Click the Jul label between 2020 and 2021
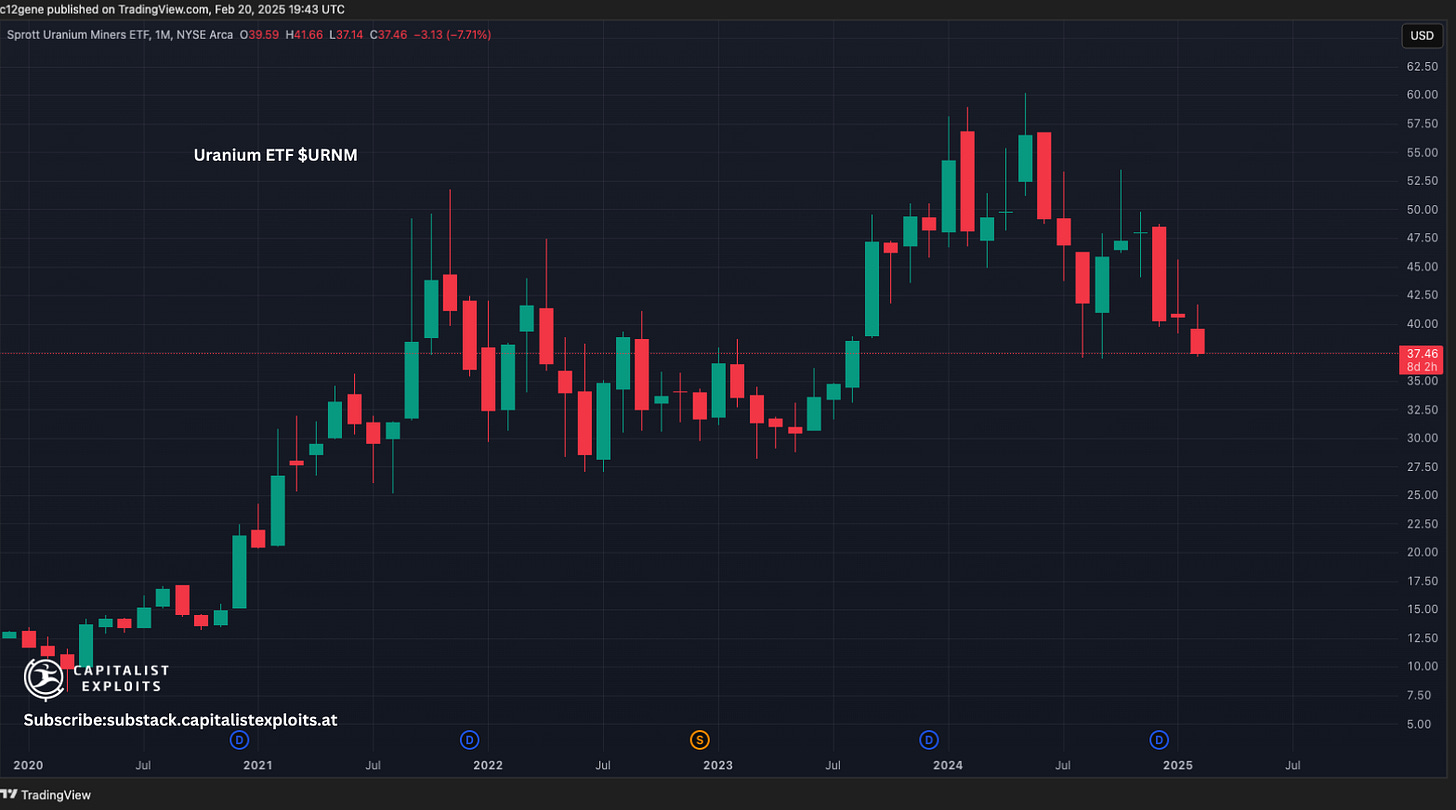This screenshot has height=810, width=1456. tap(143, 766)
